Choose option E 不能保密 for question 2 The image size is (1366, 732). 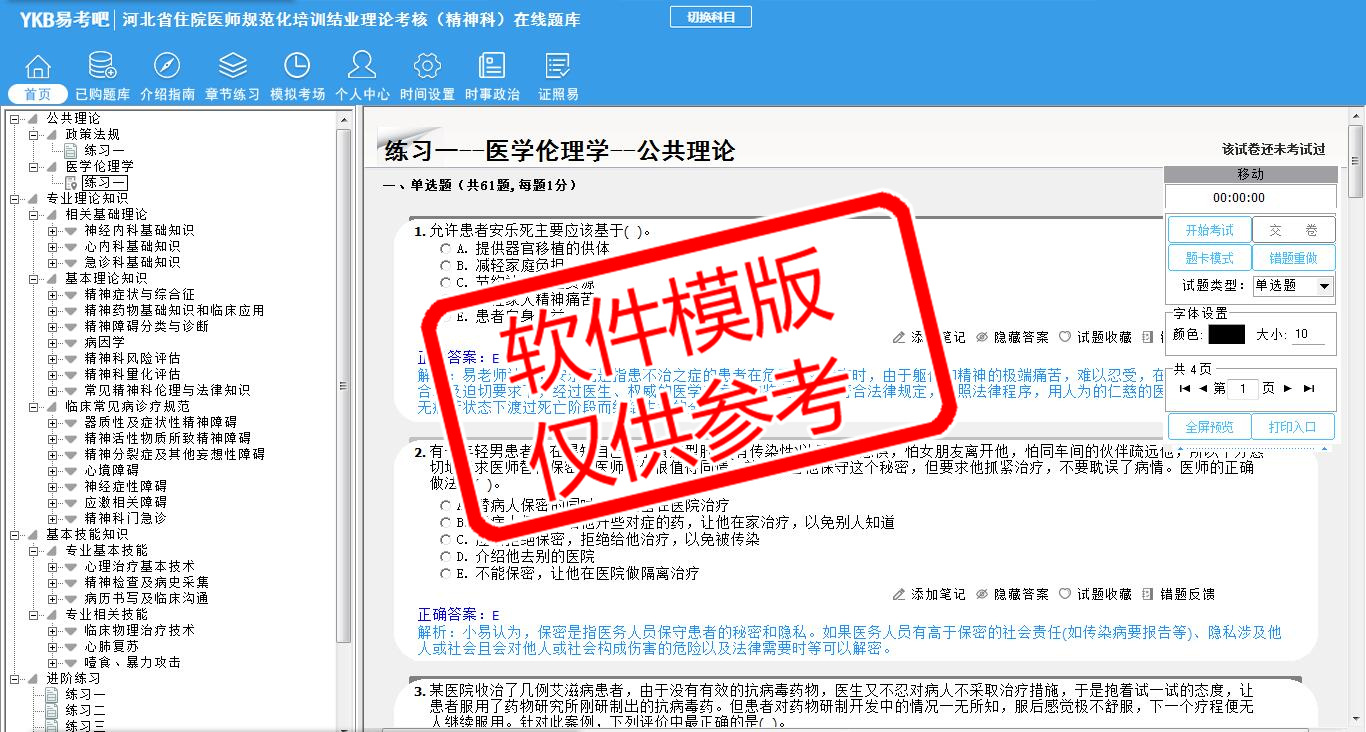coord(446,574)
